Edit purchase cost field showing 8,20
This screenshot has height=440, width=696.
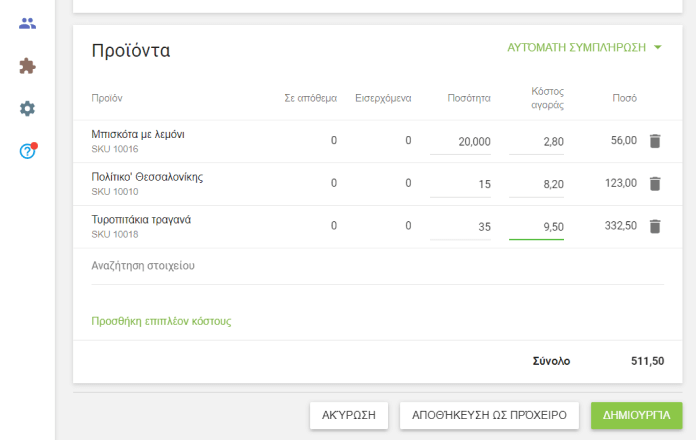tap(537, 185)
